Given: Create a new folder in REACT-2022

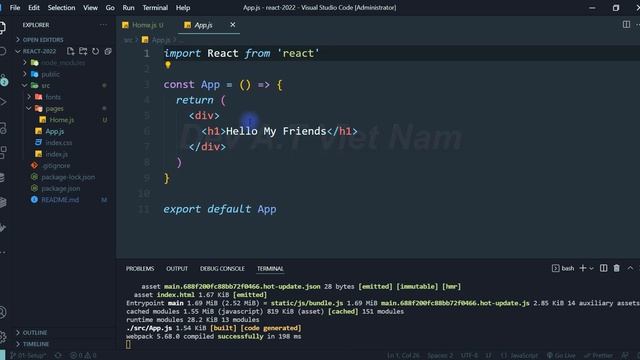Looking at the screenshot, I should click(83, 51).
